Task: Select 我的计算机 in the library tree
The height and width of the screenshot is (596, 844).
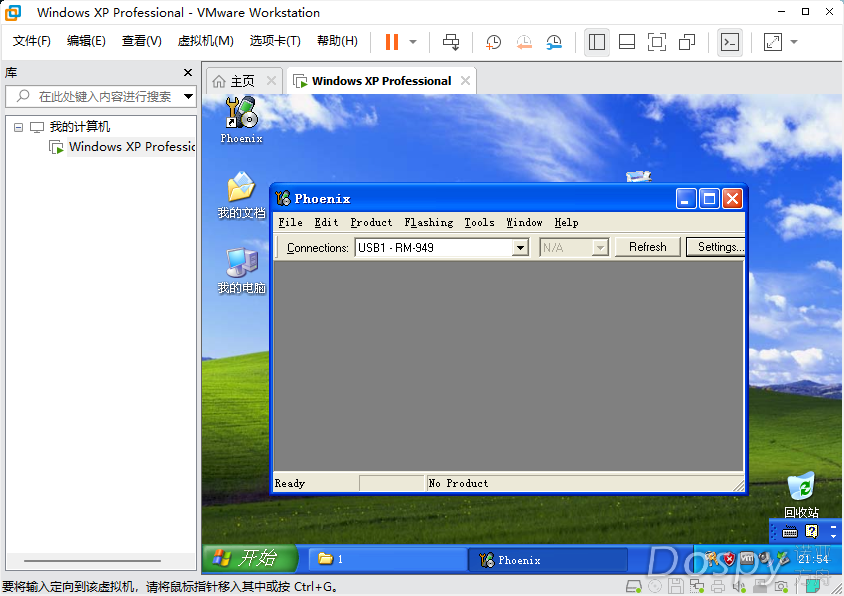Action: [x=80, y=127]
